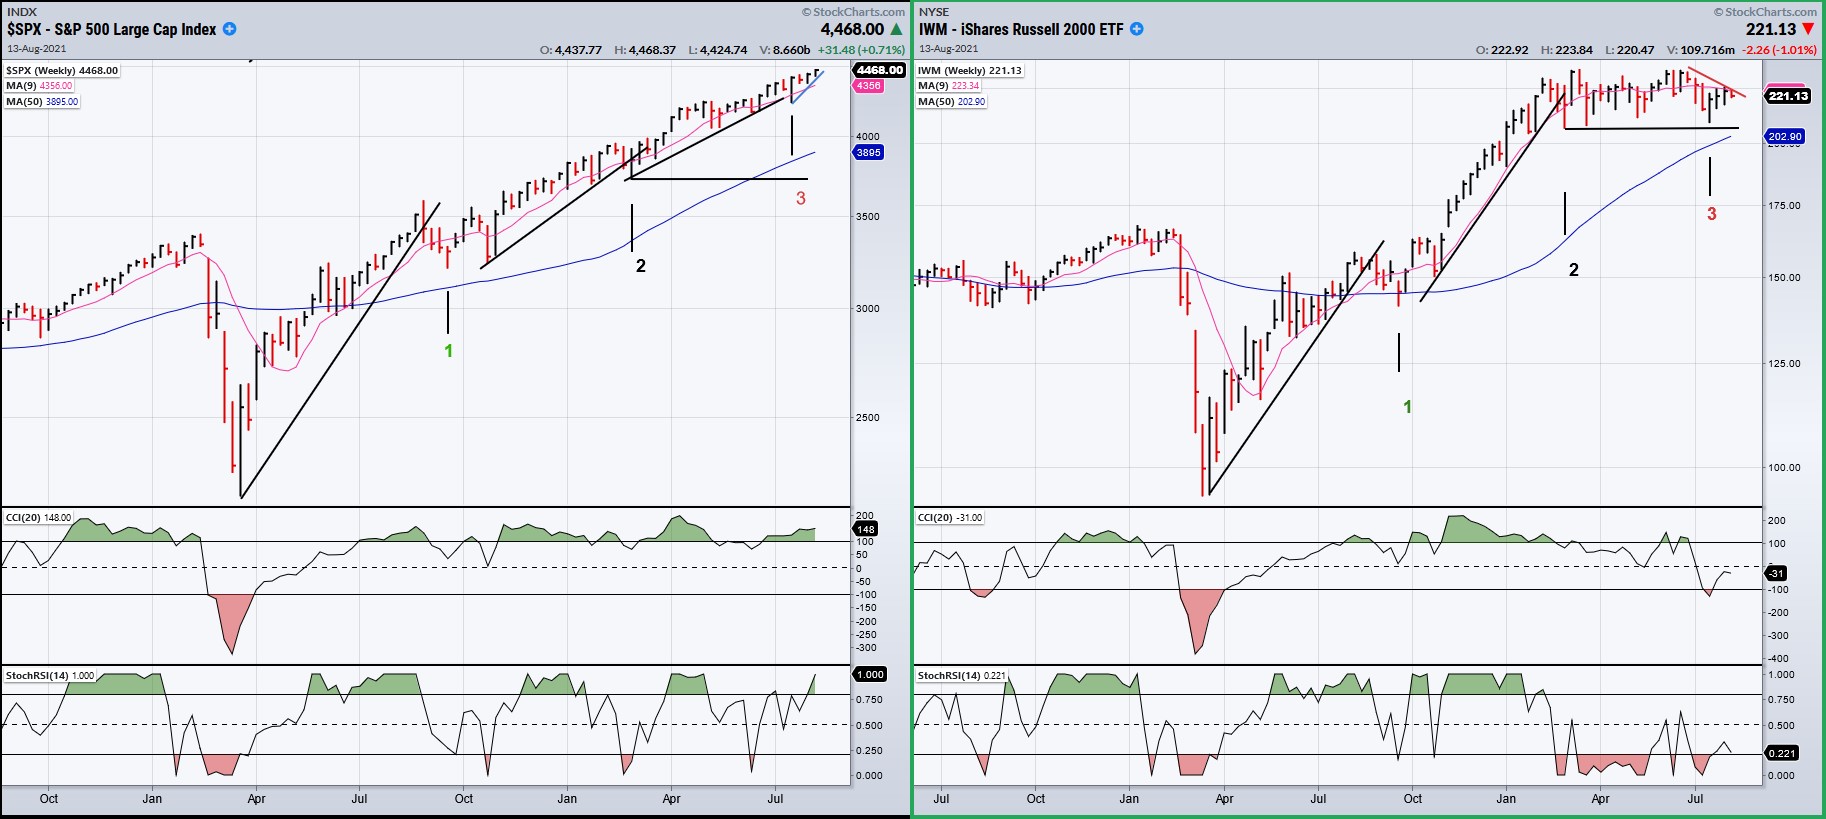Image resolution: width=1826 pixels, height=819 pixels.
Task: Click the 3000 level on the $SPX price axis
Action: click(868, 309)
